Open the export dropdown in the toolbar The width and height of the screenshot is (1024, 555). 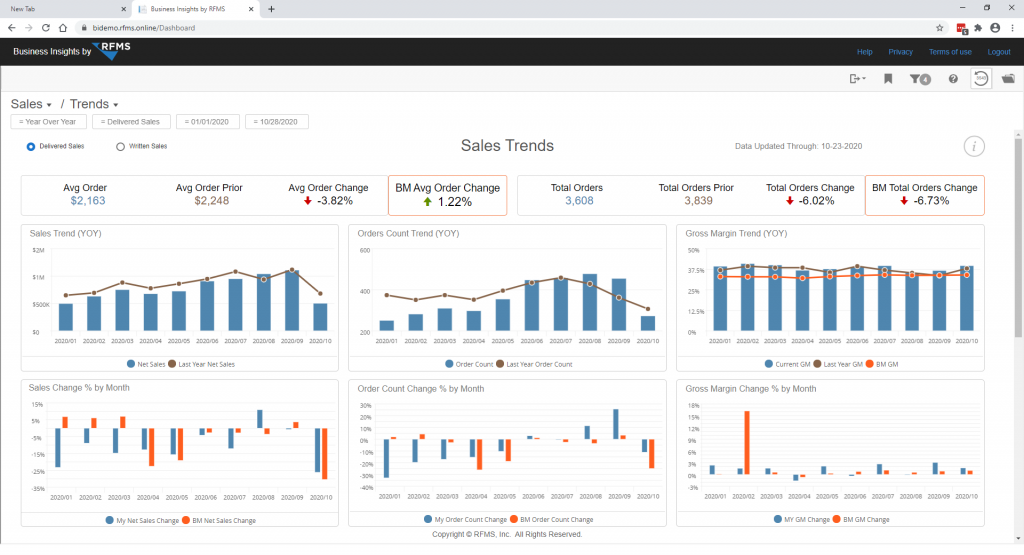pos(857,79)
